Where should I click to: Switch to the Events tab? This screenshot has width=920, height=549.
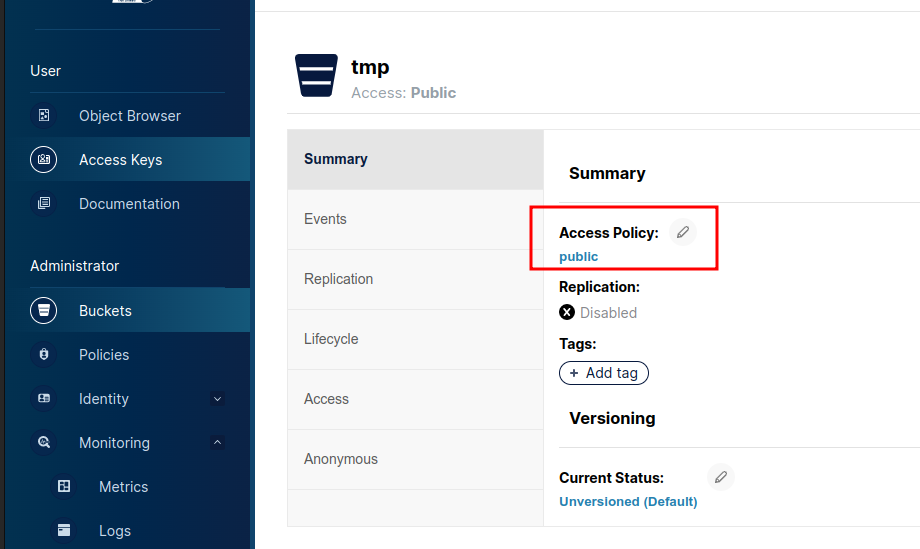click(x=325, y=219)
